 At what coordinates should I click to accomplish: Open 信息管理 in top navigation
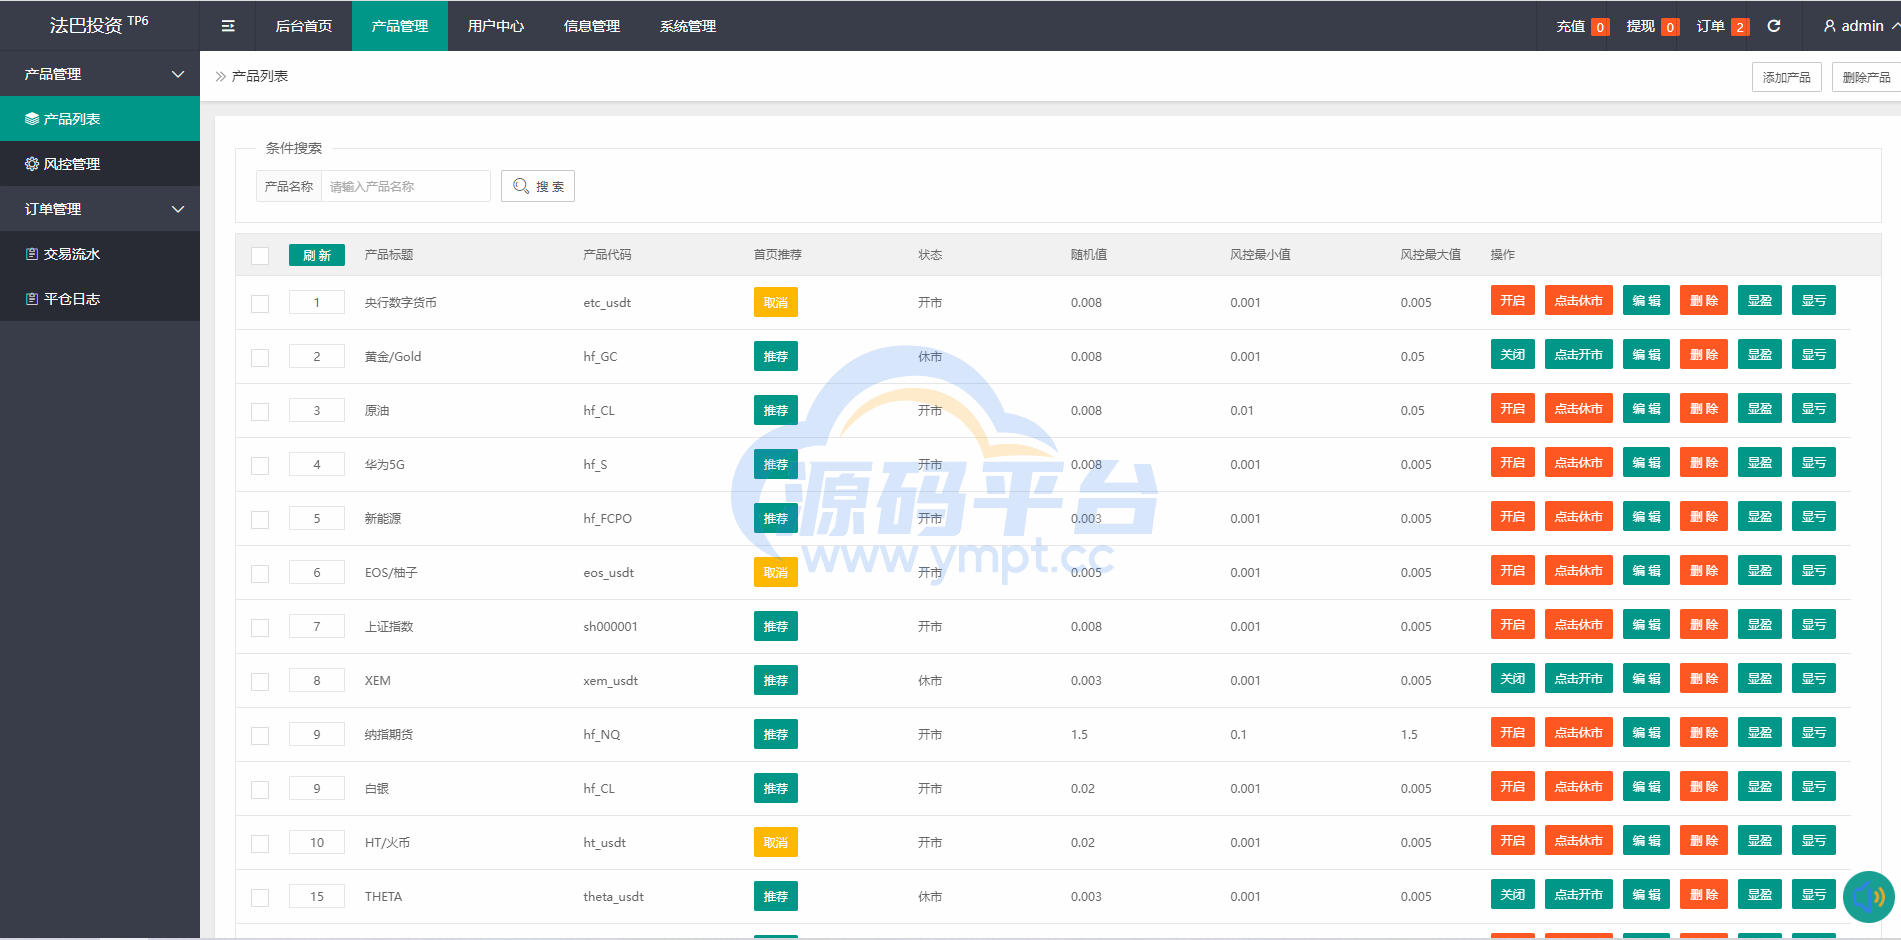pos(592,26)
